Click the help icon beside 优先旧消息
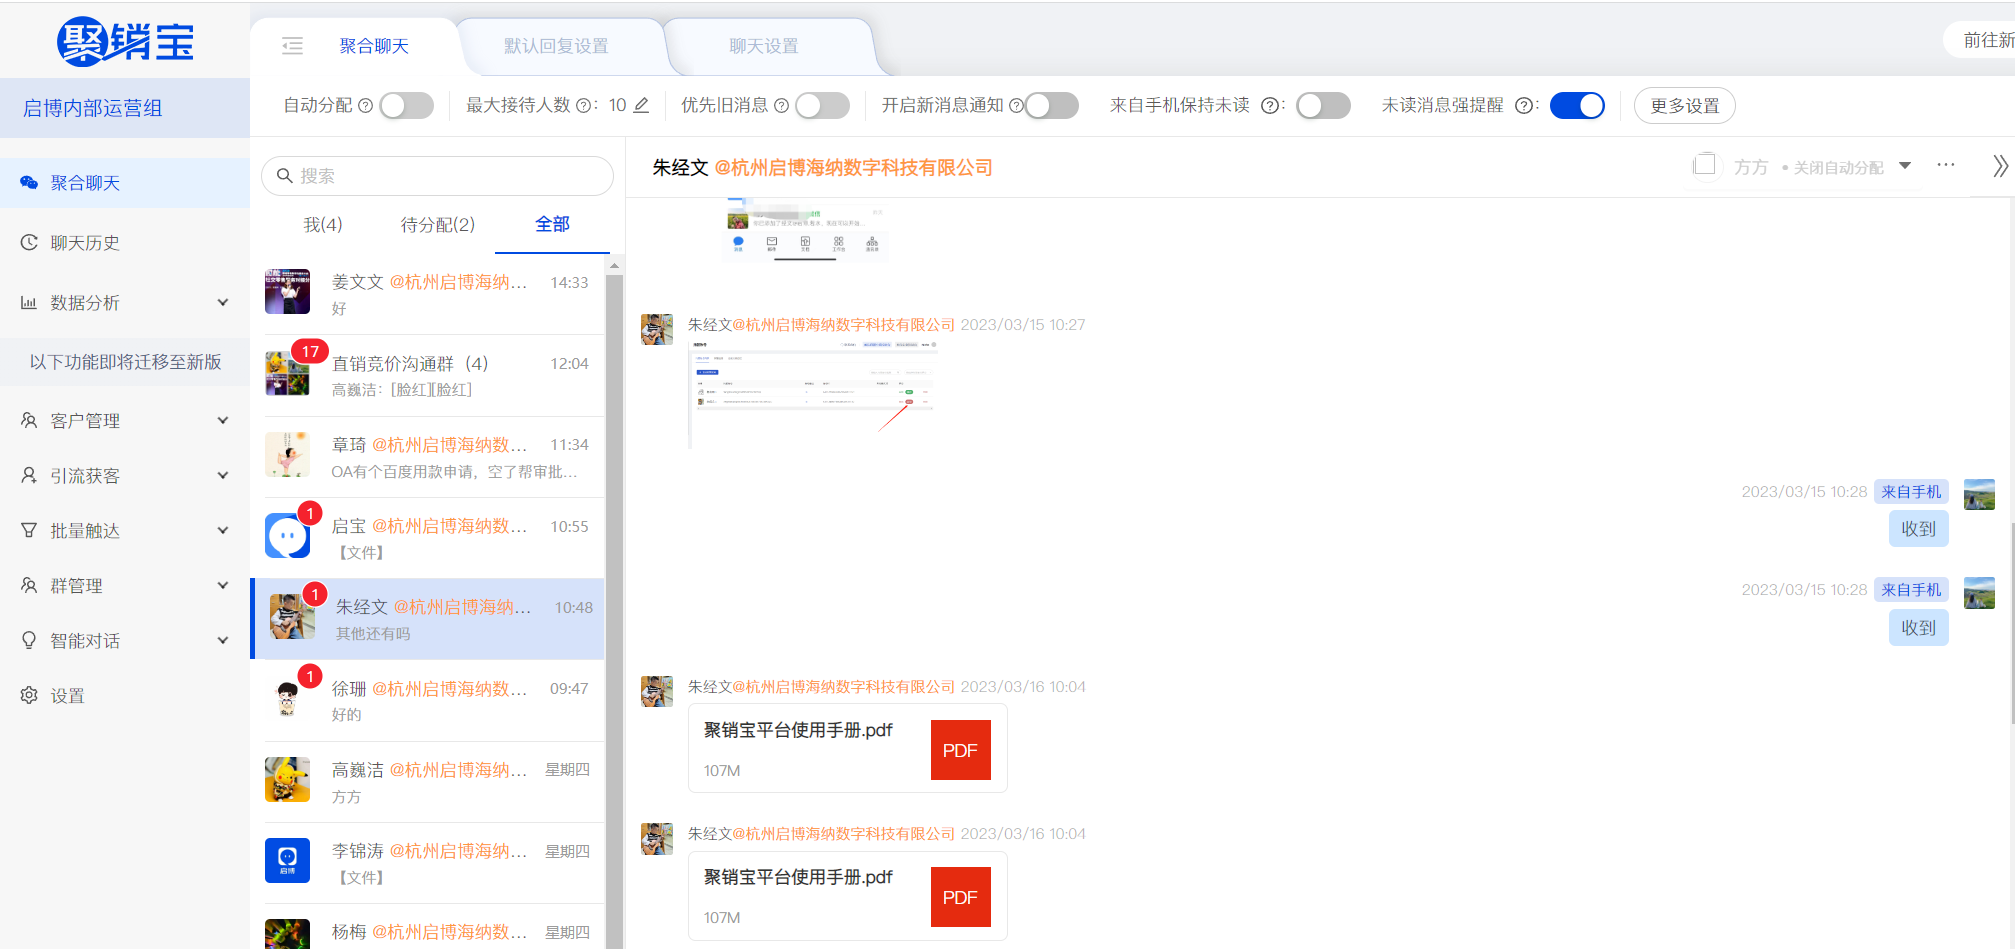Image resolution: width=2015 pixels, height=949 pixels. coord(782,105)
